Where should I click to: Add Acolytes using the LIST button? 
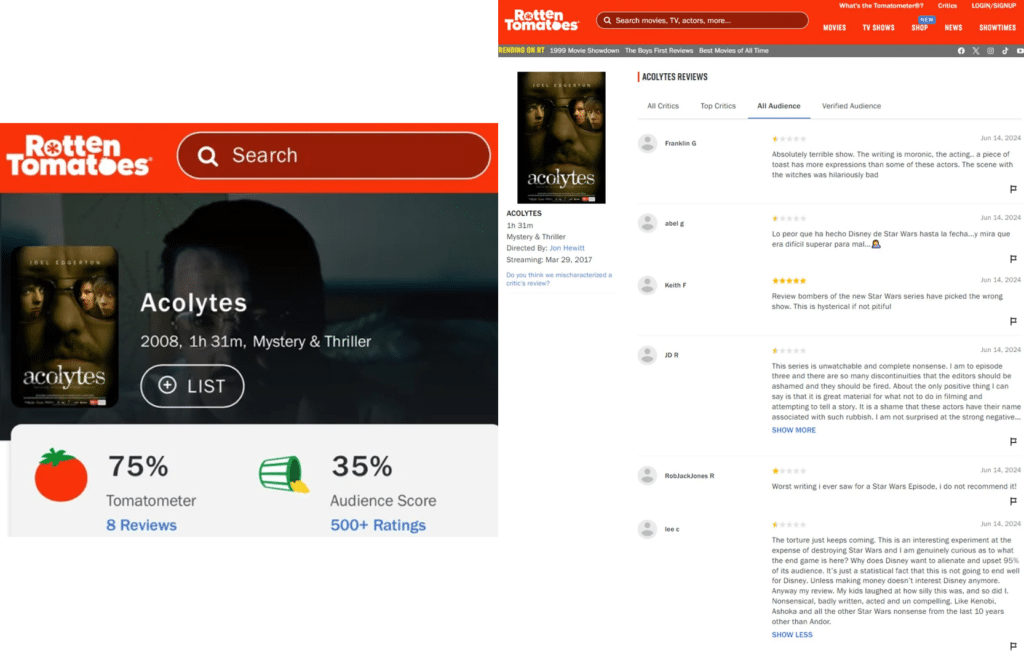point(193,386)
